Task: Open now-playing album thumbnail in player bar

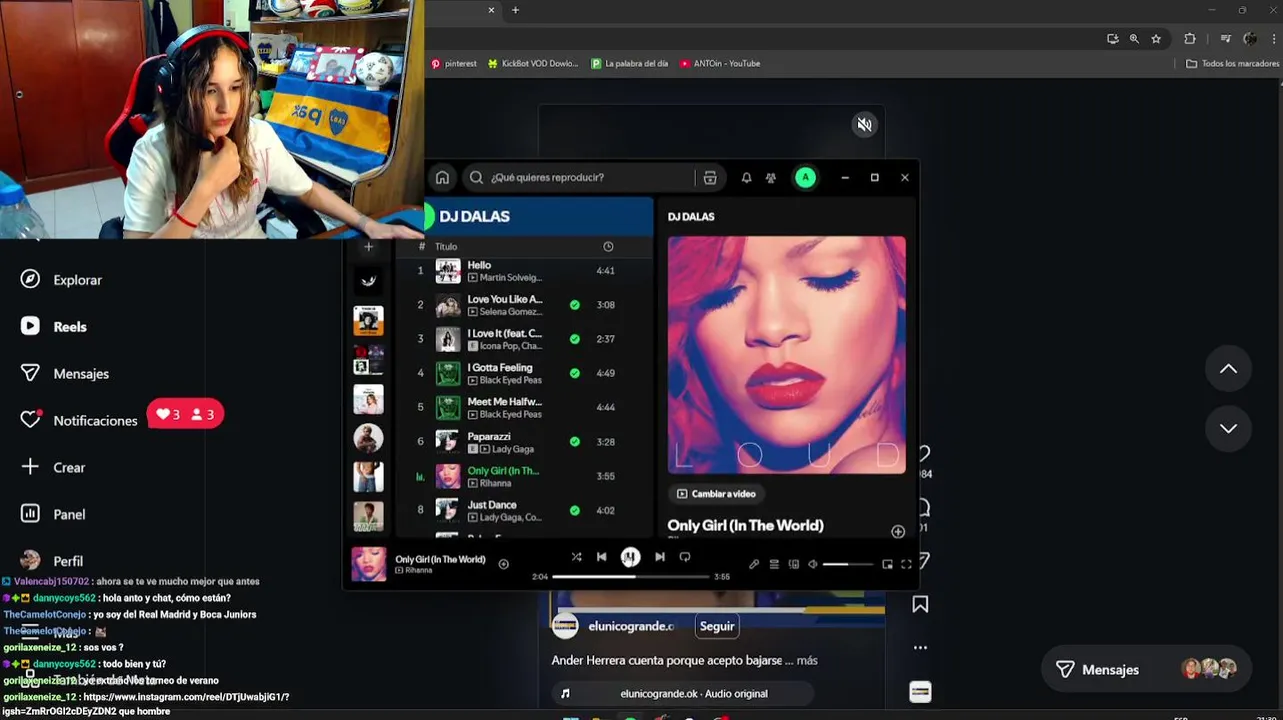Action: 369,564
